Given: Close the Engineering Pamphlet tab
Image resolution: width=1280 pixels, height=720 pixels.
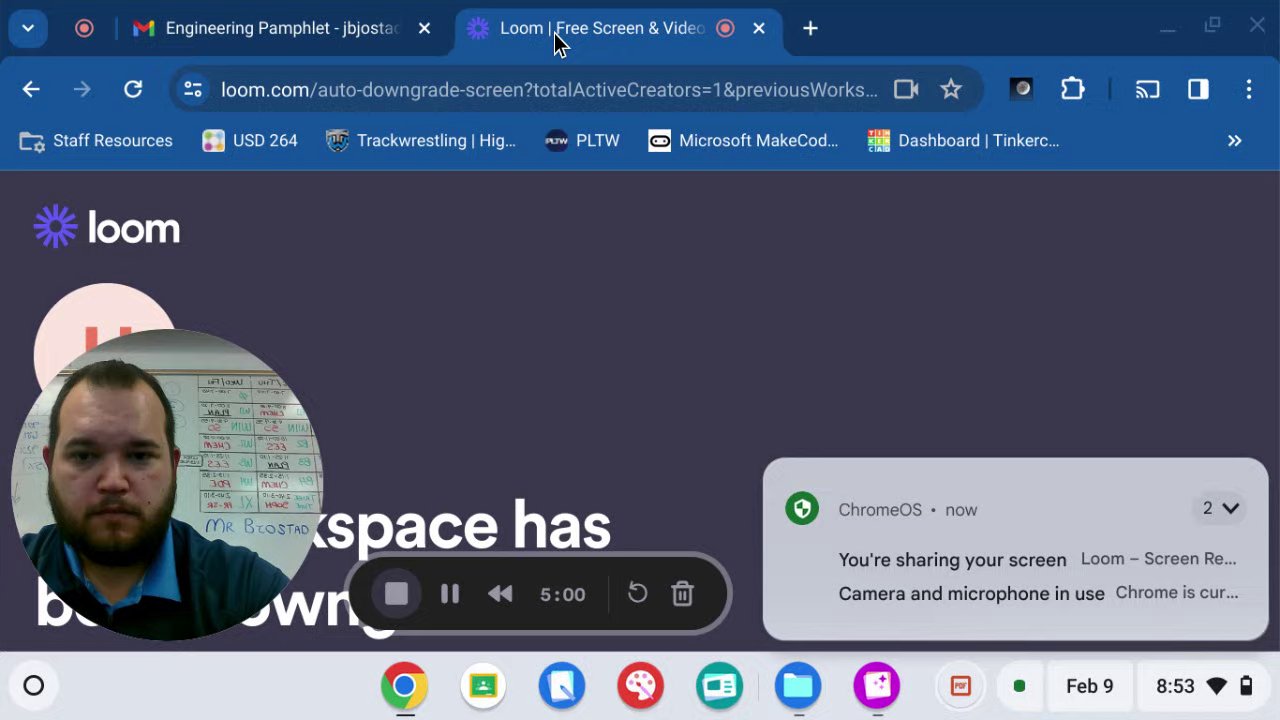Looking at the screenshot, I should pyautogui.click(x=424, y=28).
